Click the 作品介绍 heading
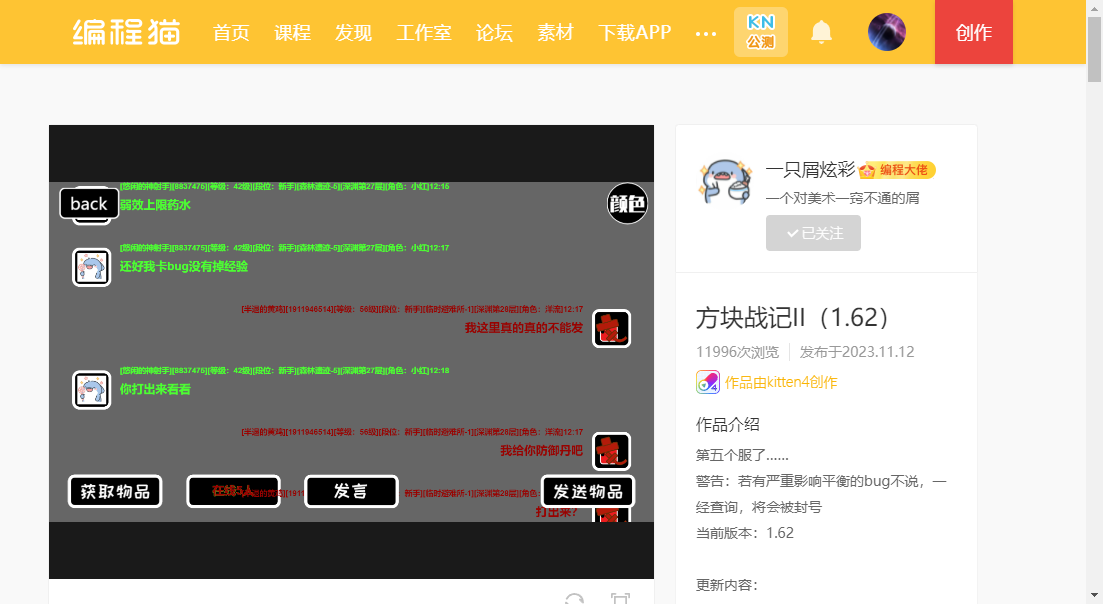This screenshot has width=1103, height=604. 727,425
